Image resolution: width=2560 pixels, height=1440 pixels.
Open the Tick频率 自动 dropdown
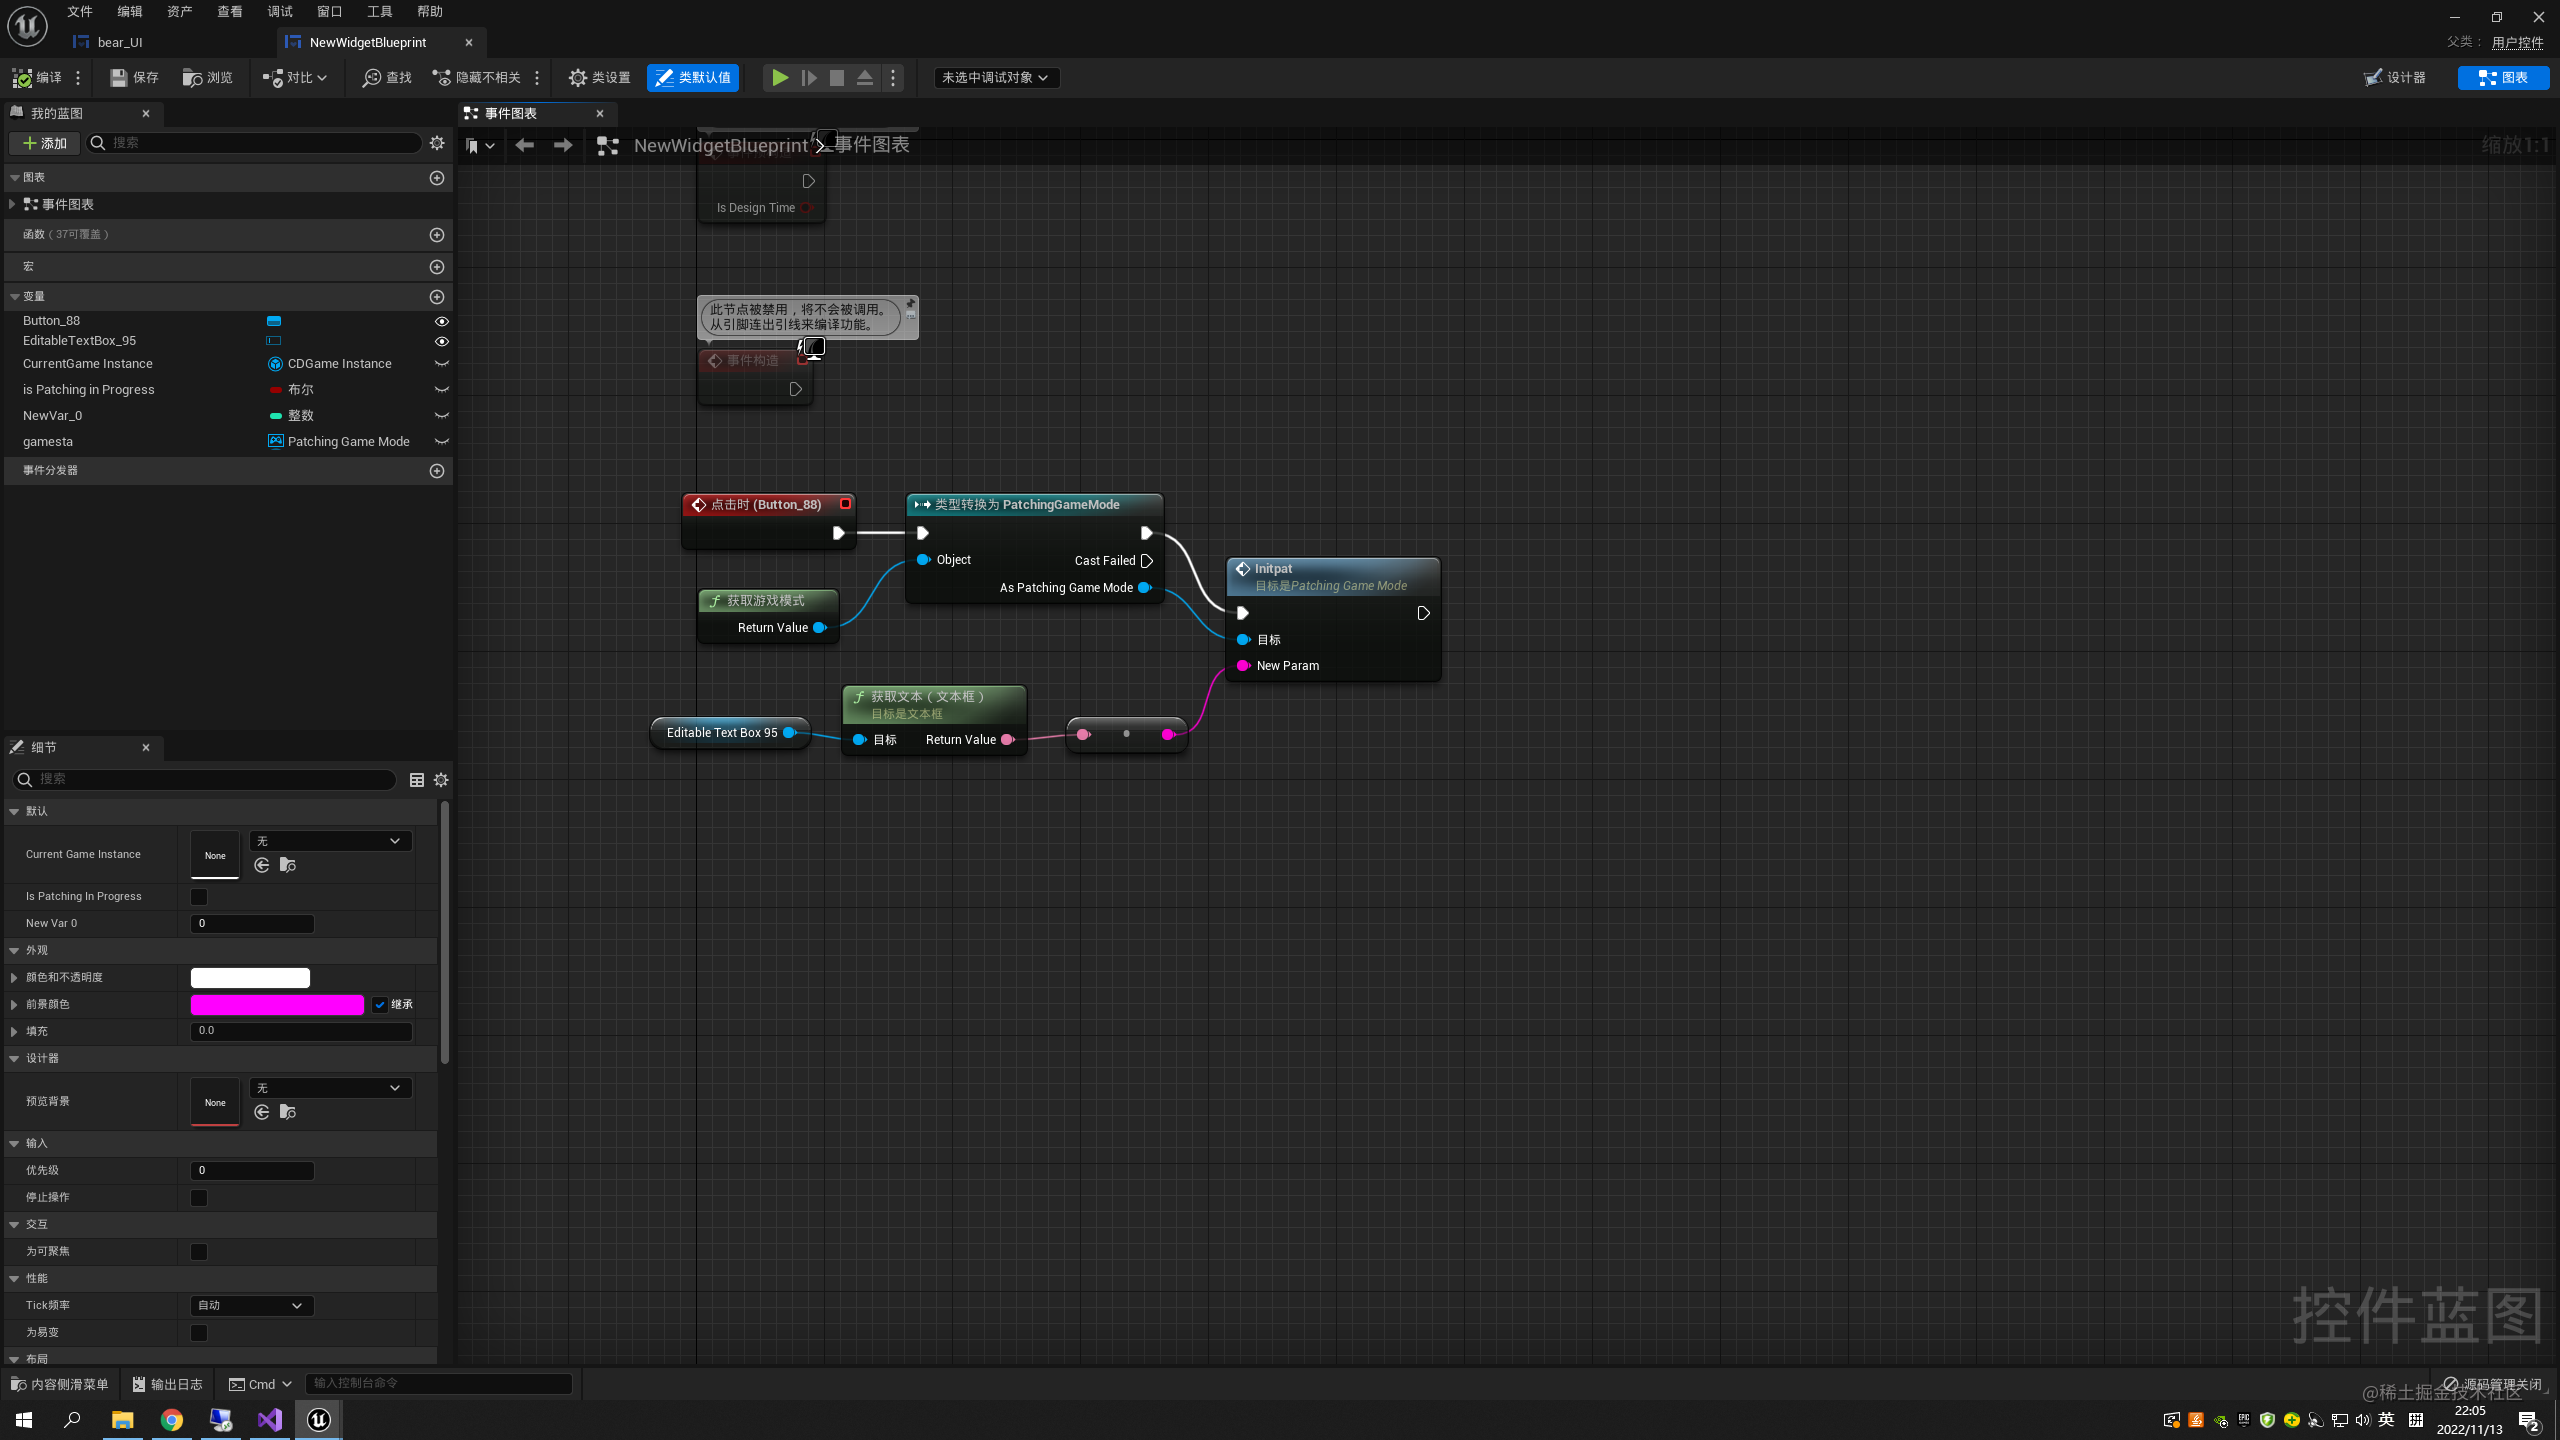click(251, 1306)
